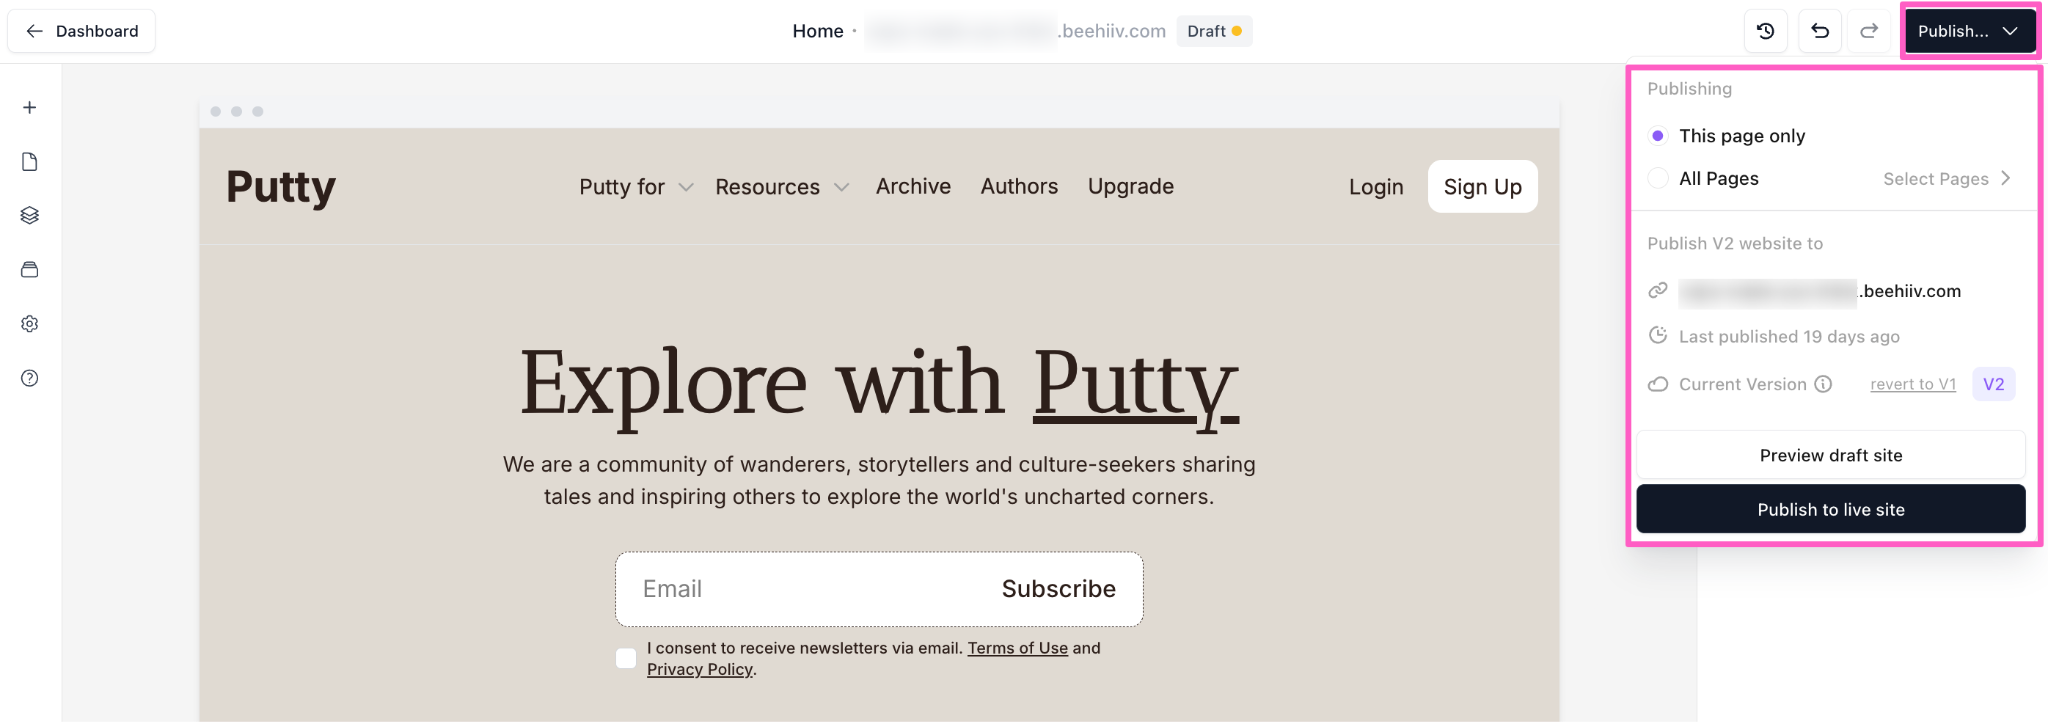Viewport: 2048px width, 722px height.
Task: Check the newsletter consent checkbox
Action: [626, 658]
